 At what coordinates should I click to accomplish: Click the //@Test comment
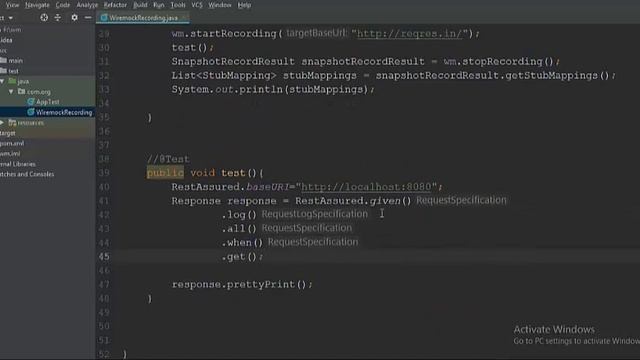coord(168,159)
